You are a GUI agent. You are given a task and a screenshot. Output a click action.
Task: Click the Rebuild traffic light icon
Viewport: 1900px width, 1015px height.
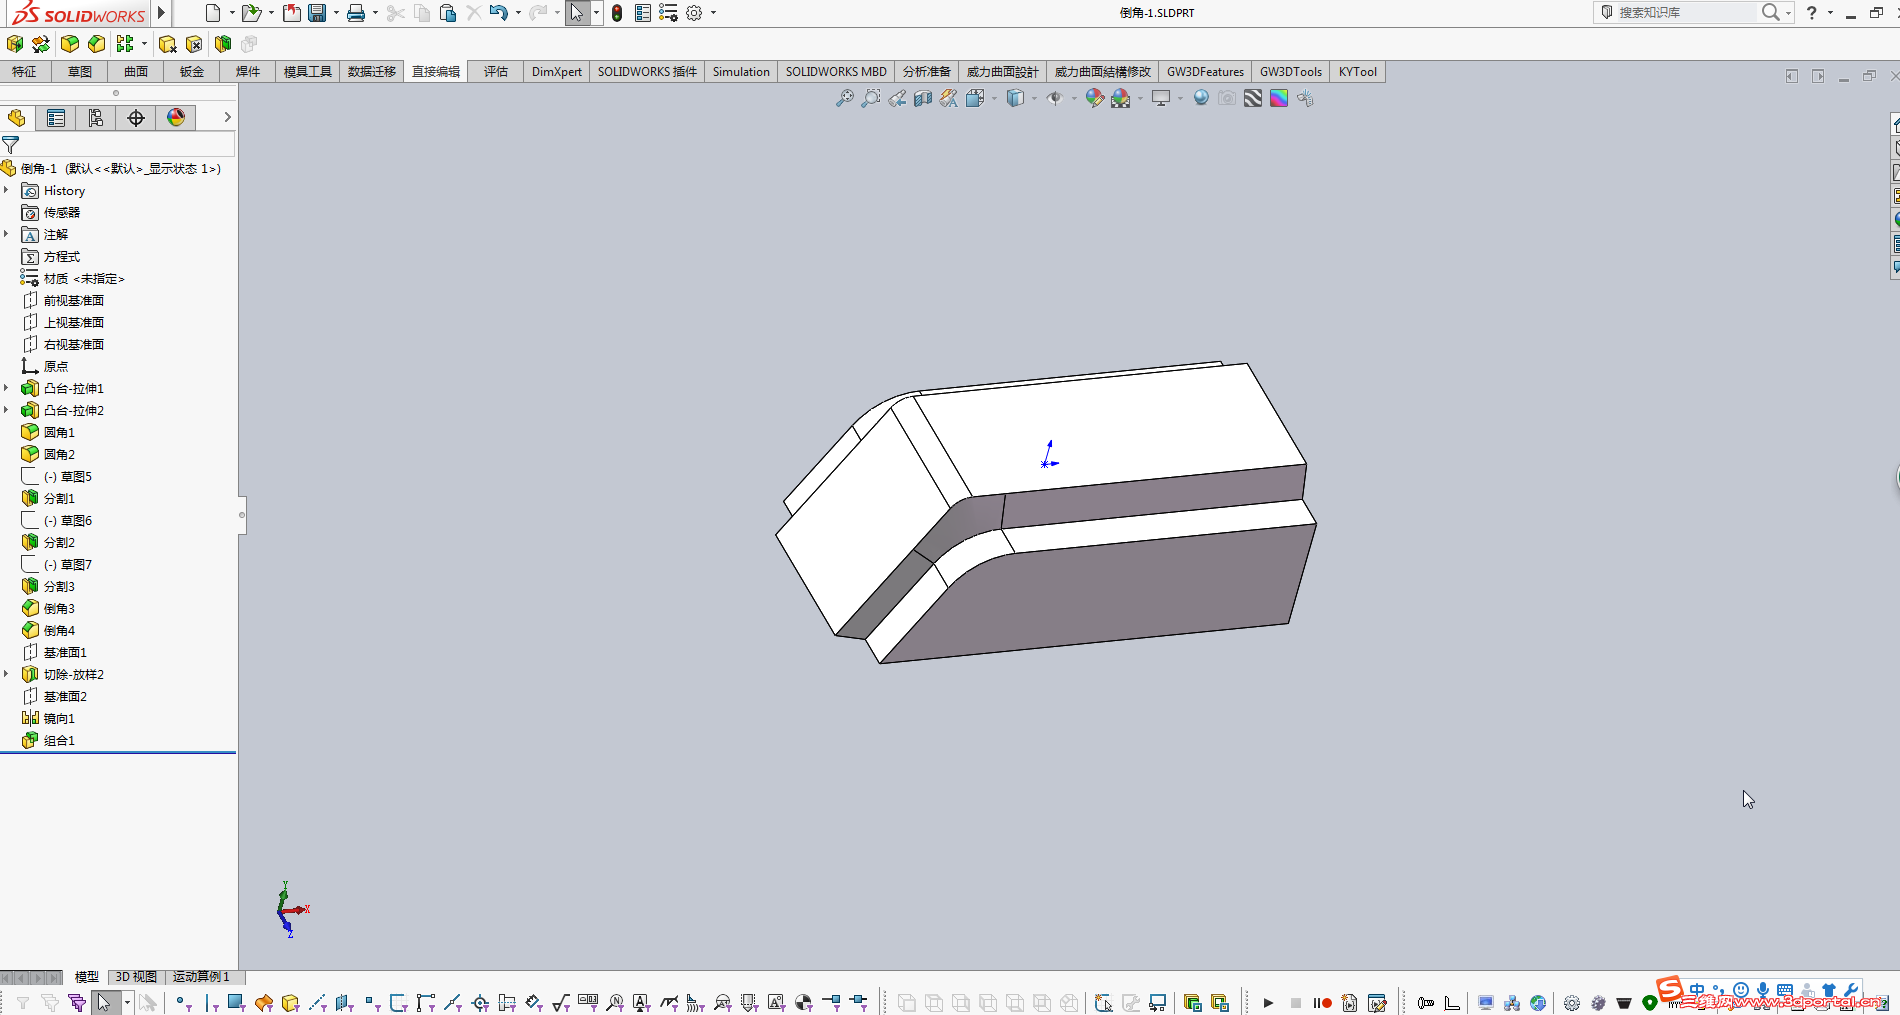tap(617, 13)
